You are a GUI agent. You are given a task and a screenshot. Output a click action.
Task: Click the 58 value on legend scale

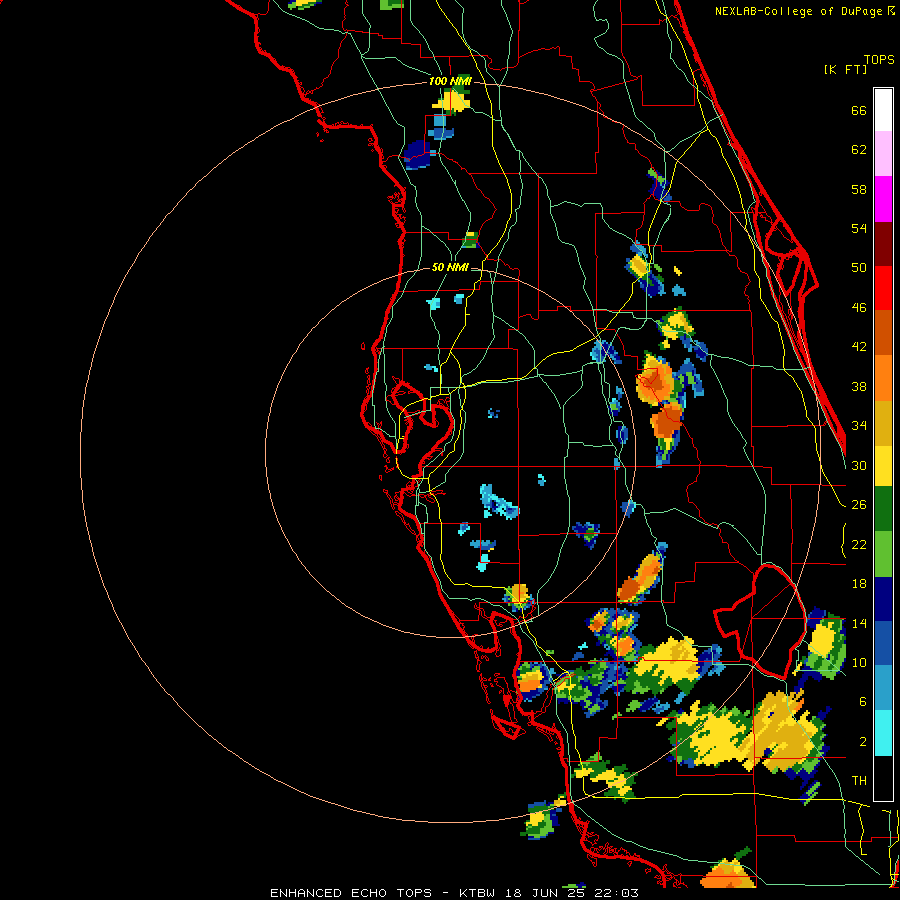click(x=859, y=189)
